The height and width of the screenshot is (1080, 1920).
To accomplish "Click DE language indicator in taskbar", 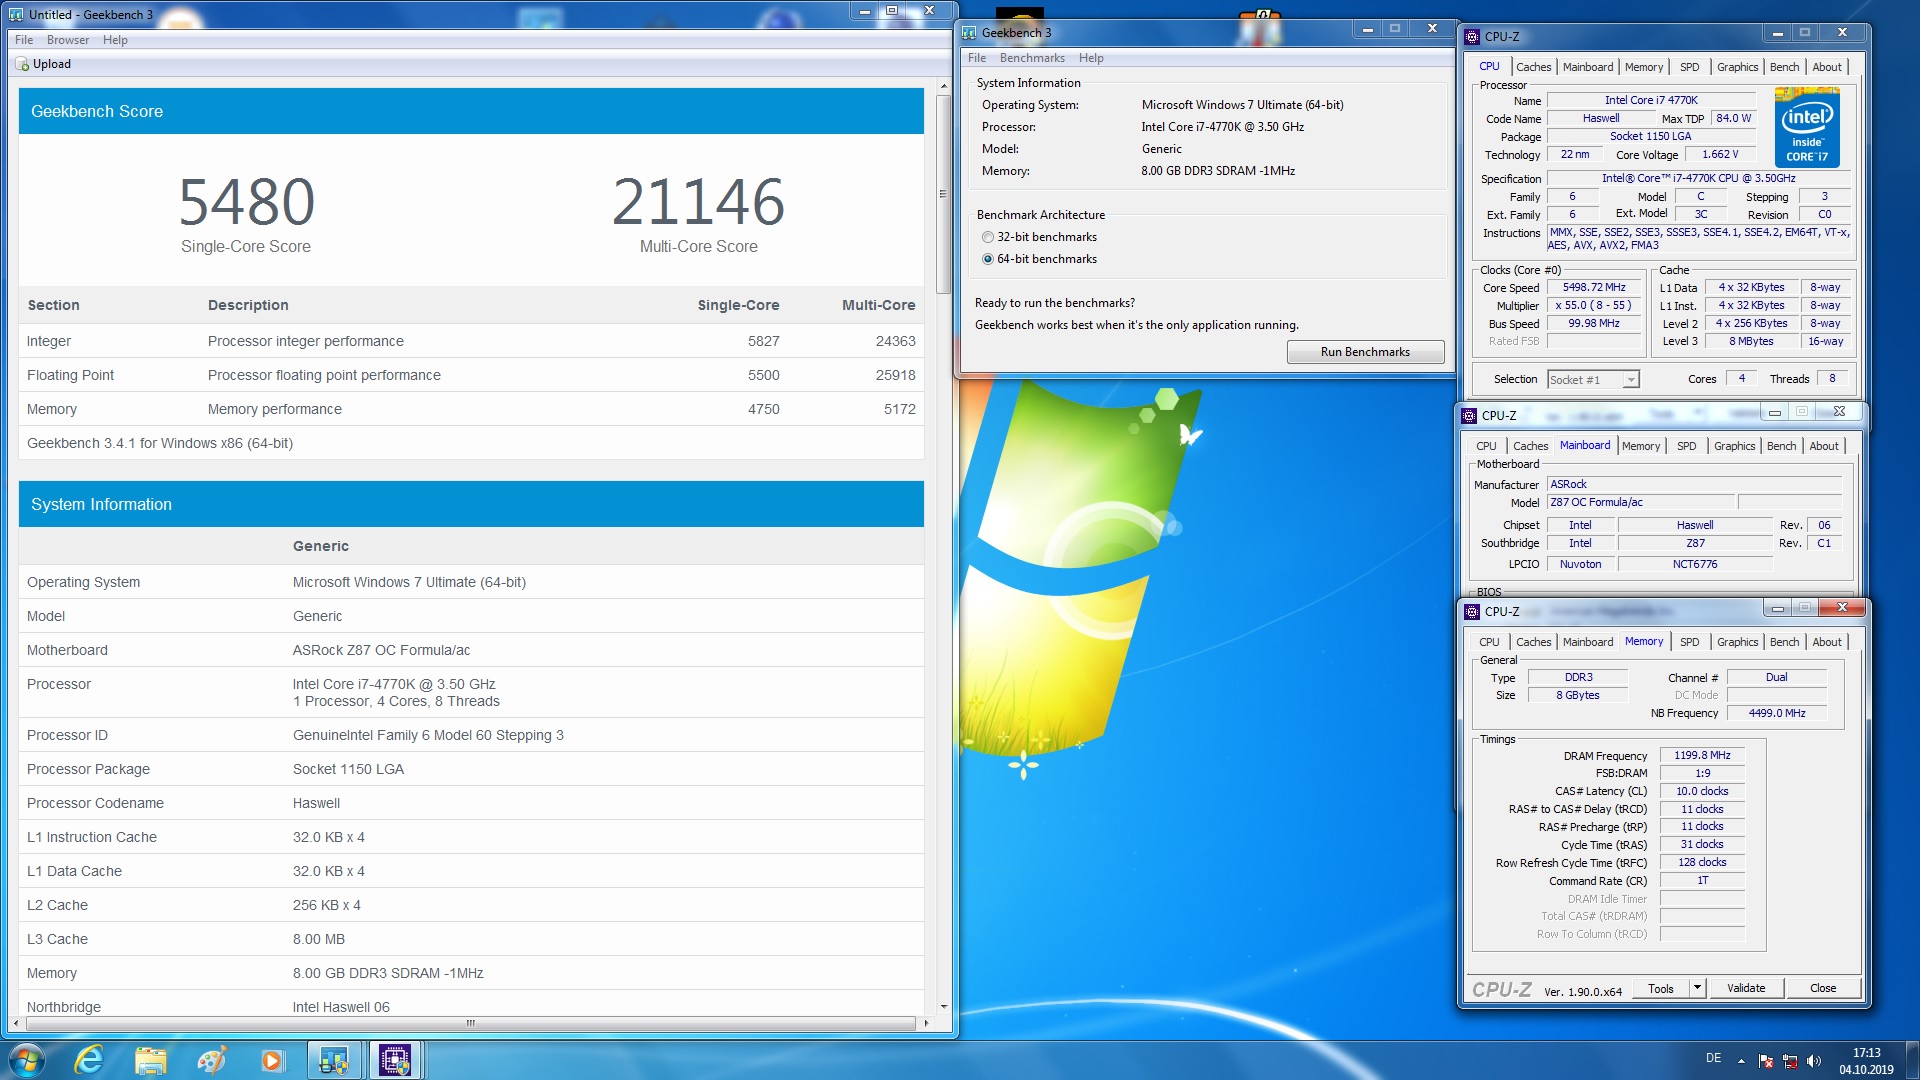I will click(1713, 1058).
